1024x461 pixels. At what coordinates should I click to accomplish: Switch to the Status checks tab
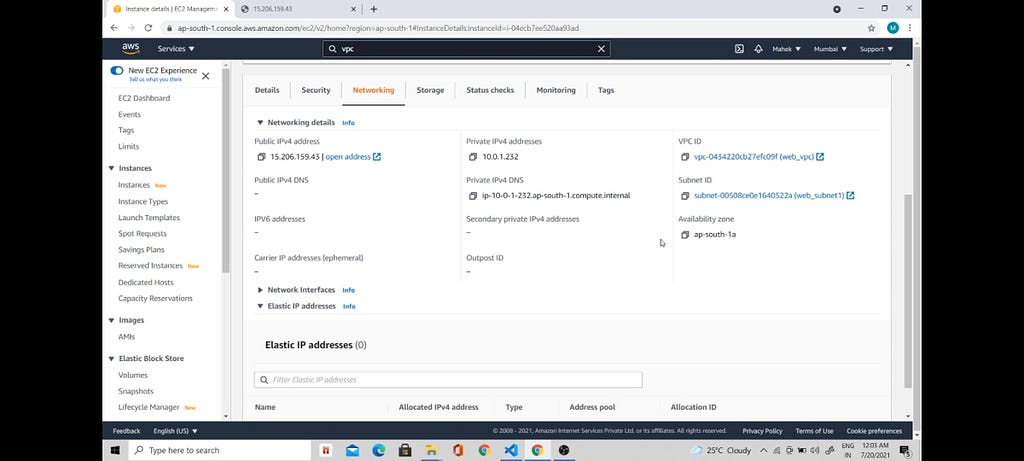490,90
